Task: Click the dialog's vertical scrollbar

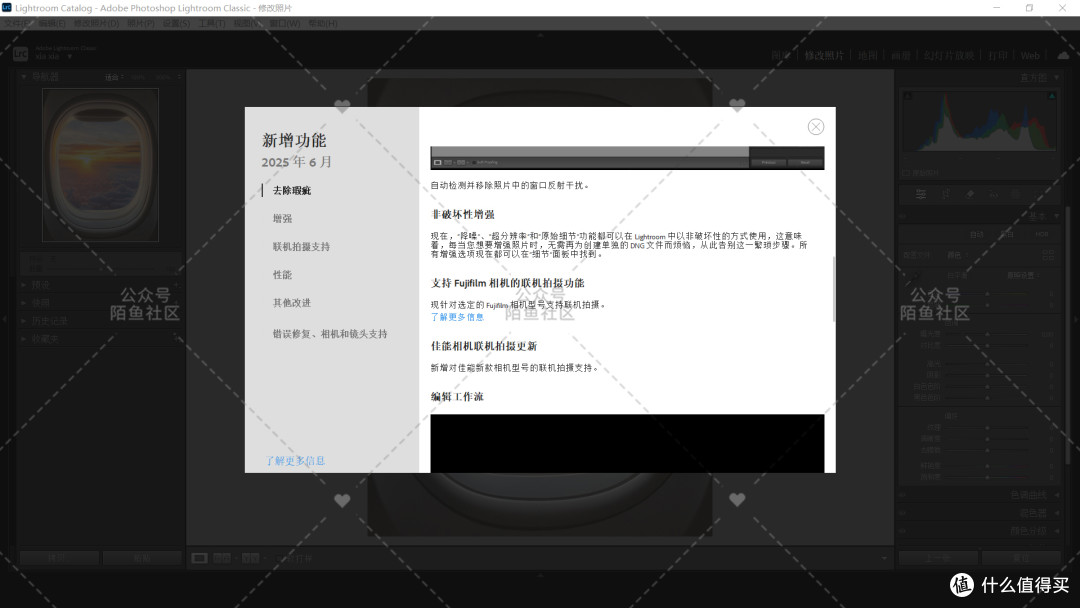Action: (833, 289)
